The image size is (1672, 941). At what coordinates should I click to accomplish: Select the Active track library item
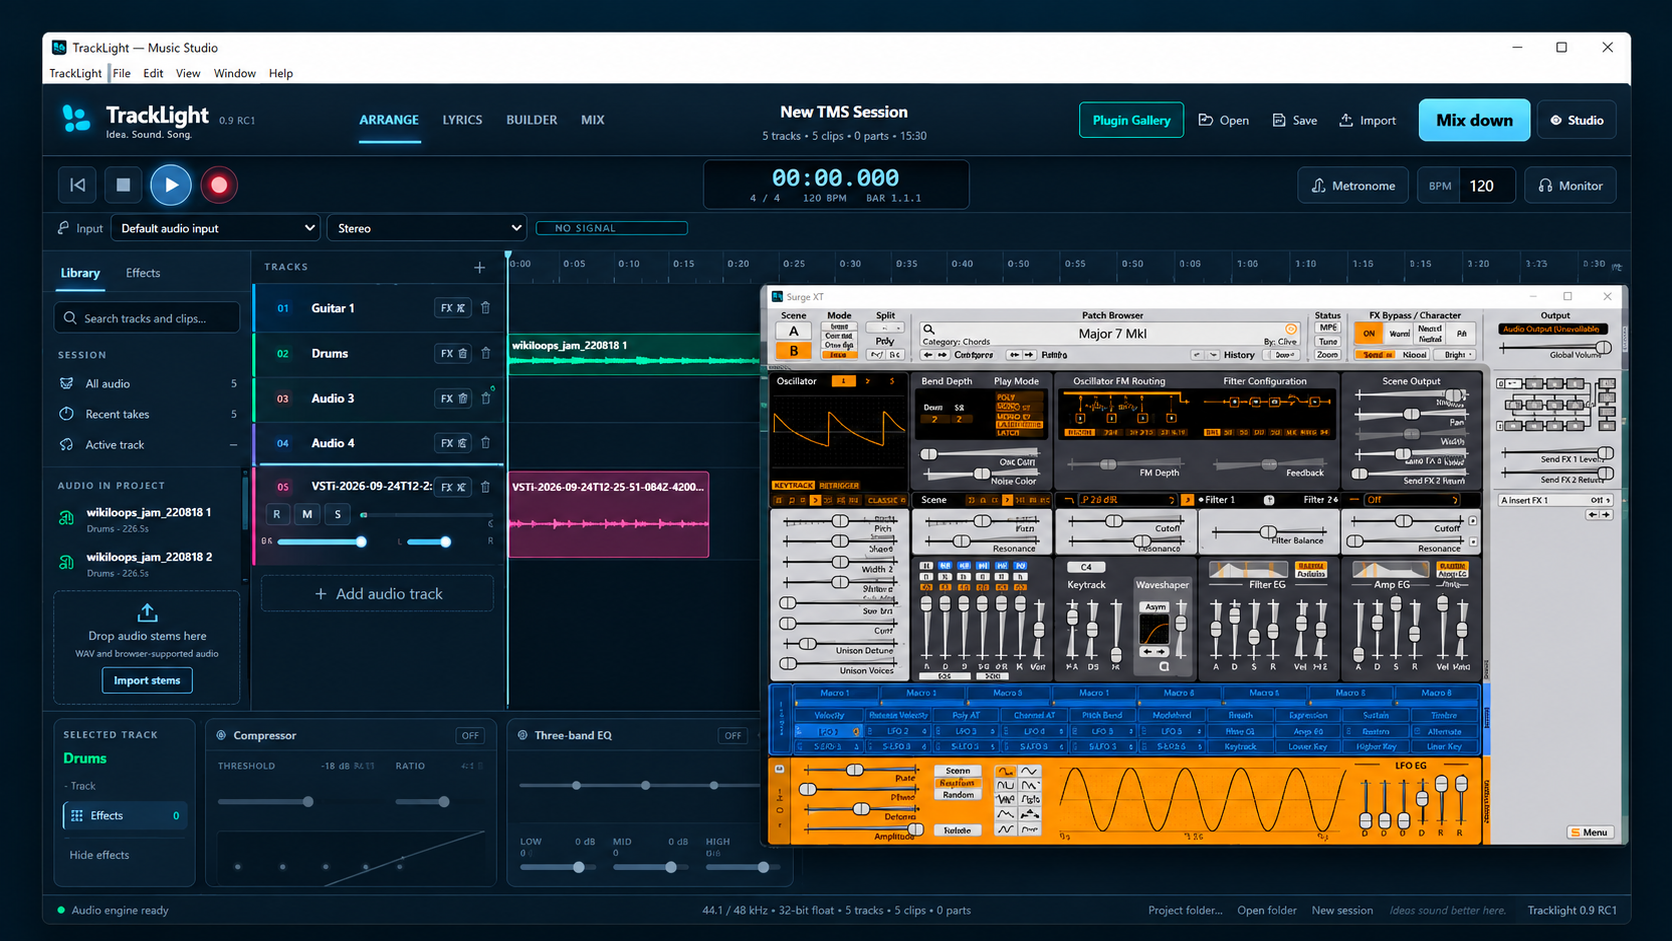pyautogui.click(x=148, y=445)
